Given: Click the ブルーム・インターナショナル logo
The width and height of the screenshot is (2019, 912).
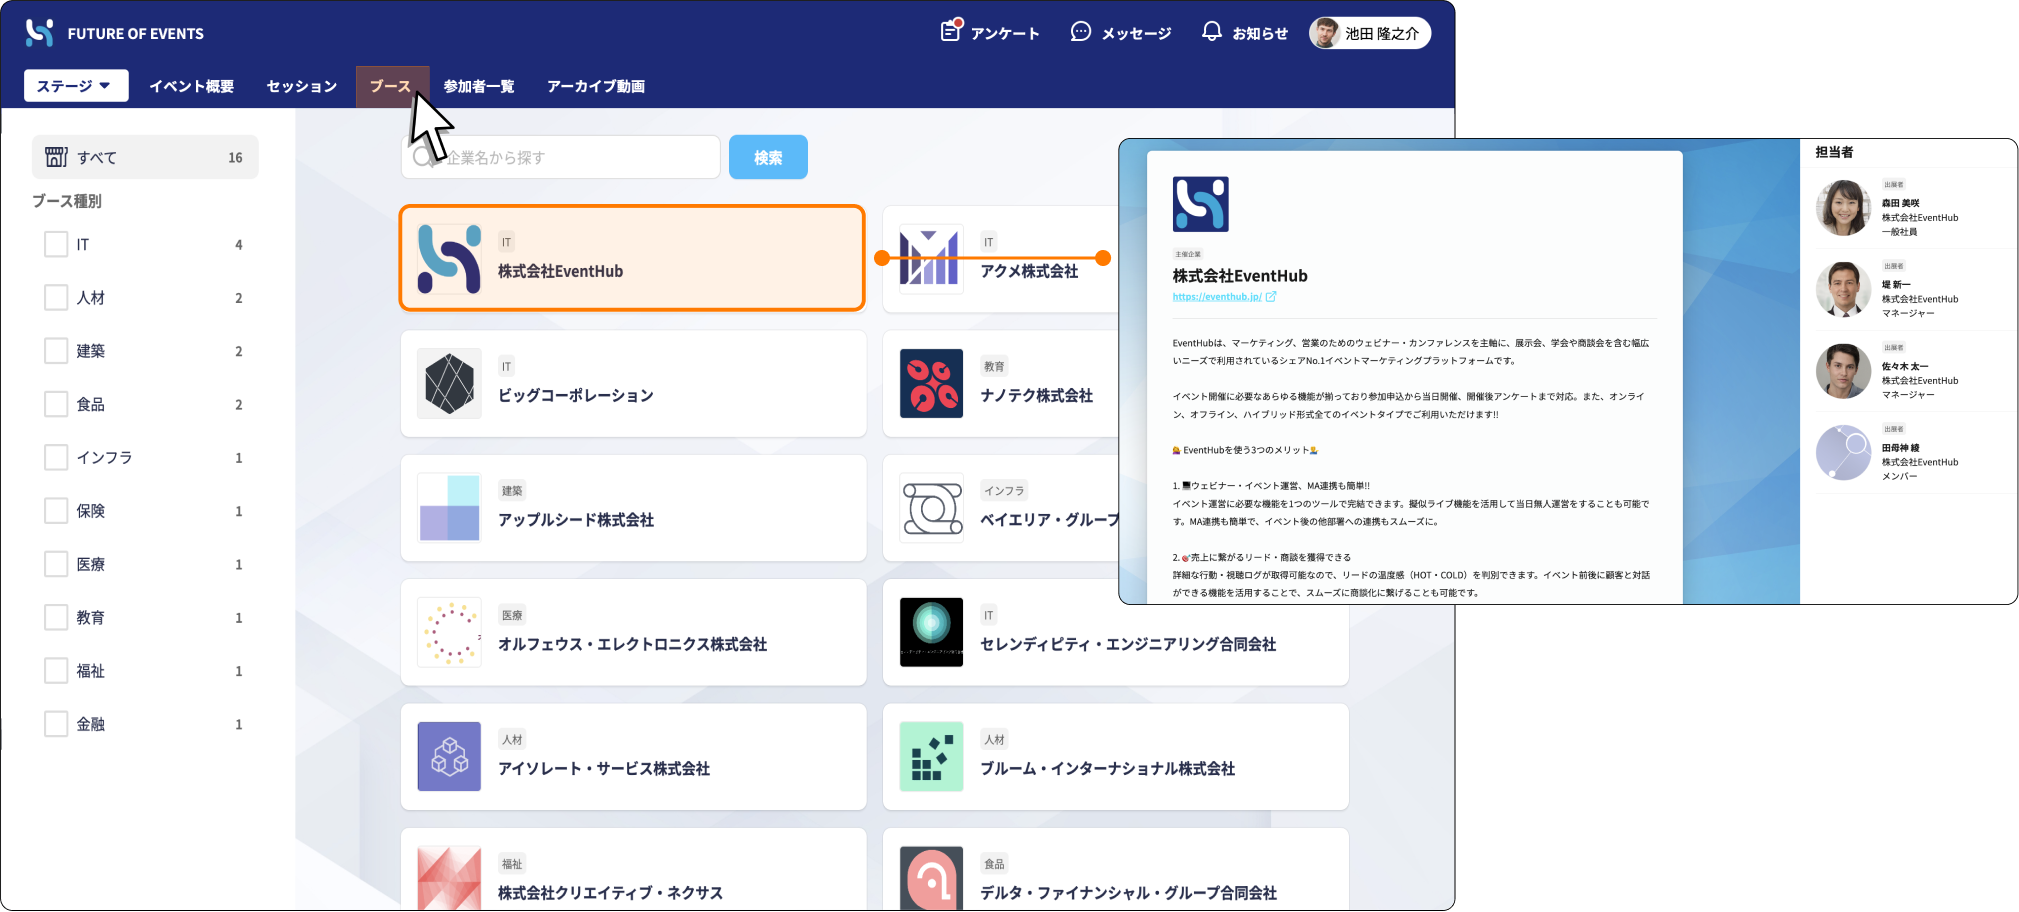Looking at the screenshot, I should [931, 757].
